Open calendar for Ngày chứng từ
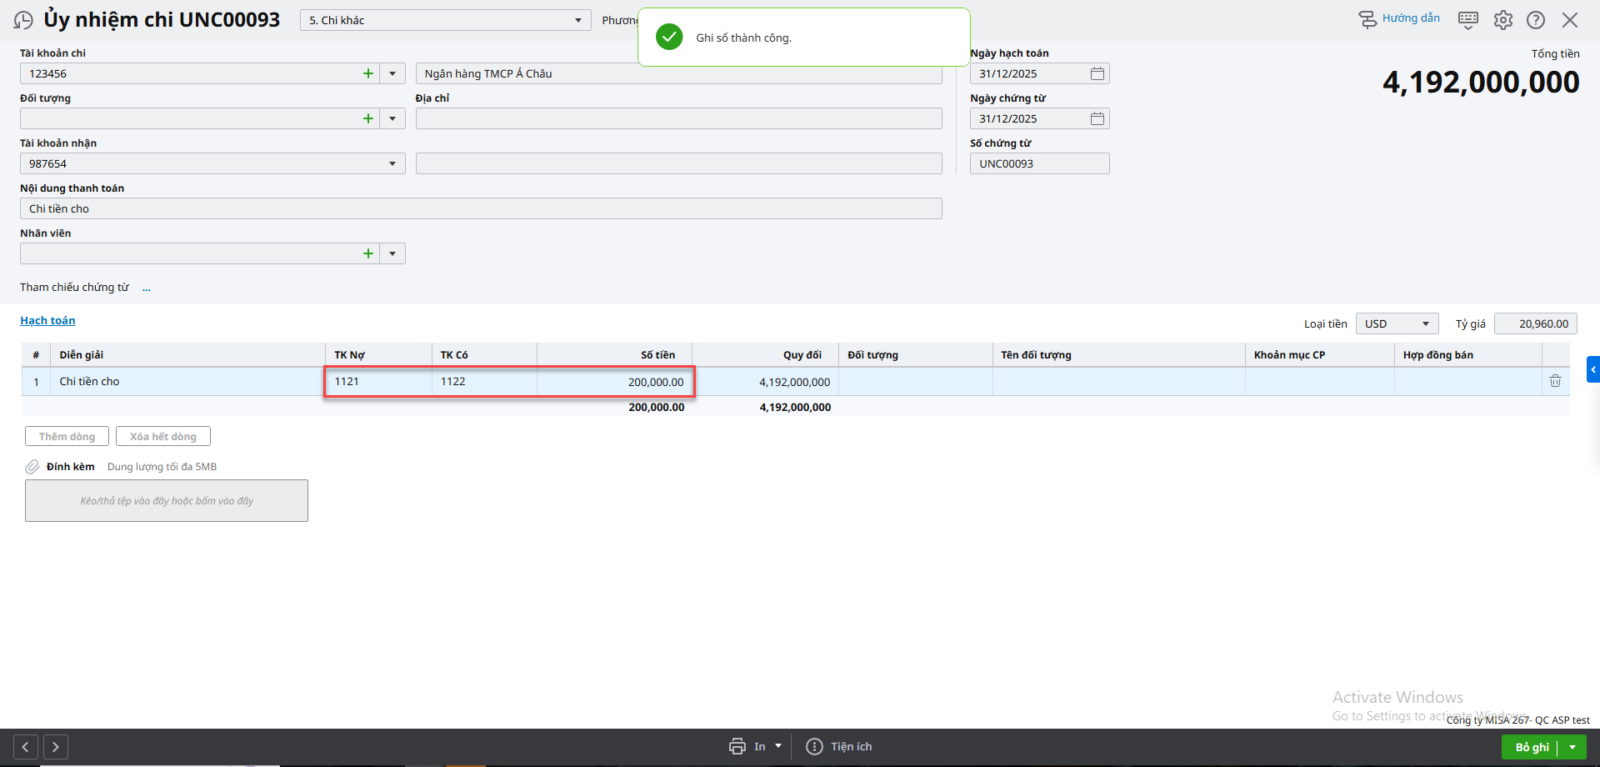 tap(1097, 119)
